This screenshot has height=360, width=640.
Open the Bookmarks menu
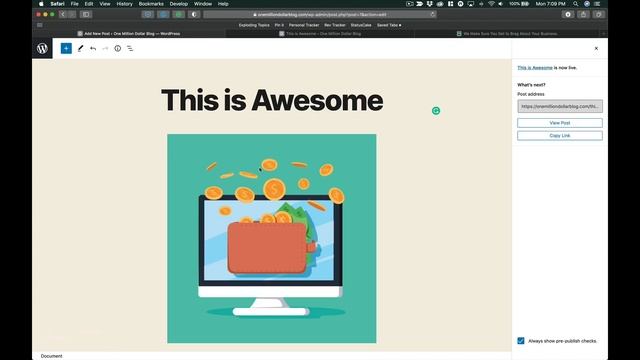coord(151,4)
